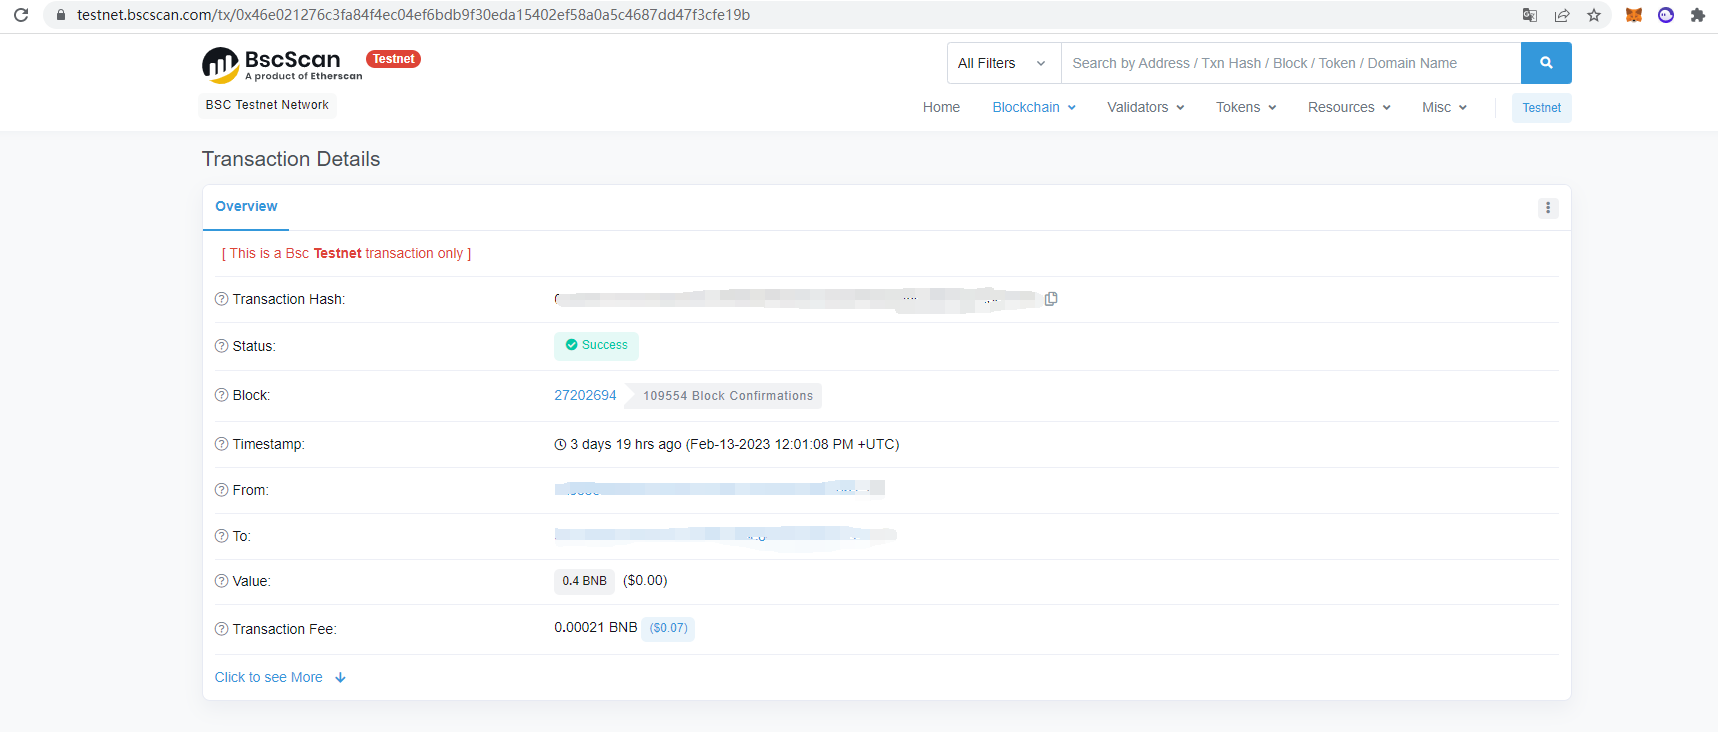Image resolution: width=1718 pixels, height=732 pixels.
Task: Select the Overview tab
Action: tap(246, 206)
